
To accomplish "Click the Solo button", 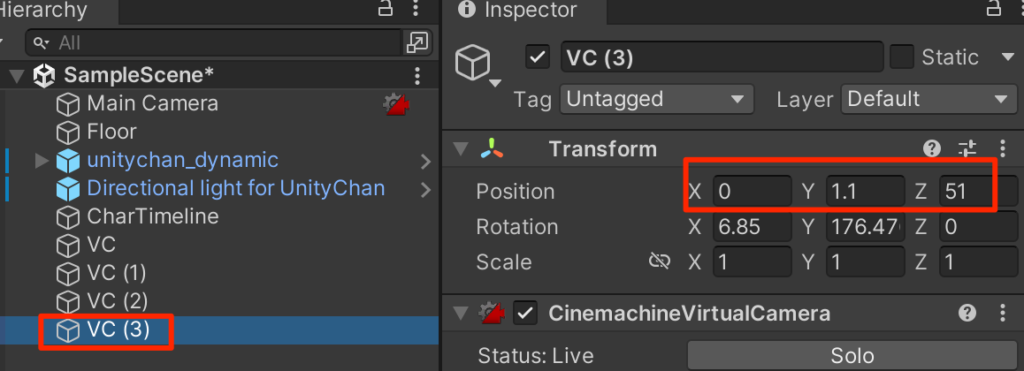I will pyautogui.click(x=852, y=355).
